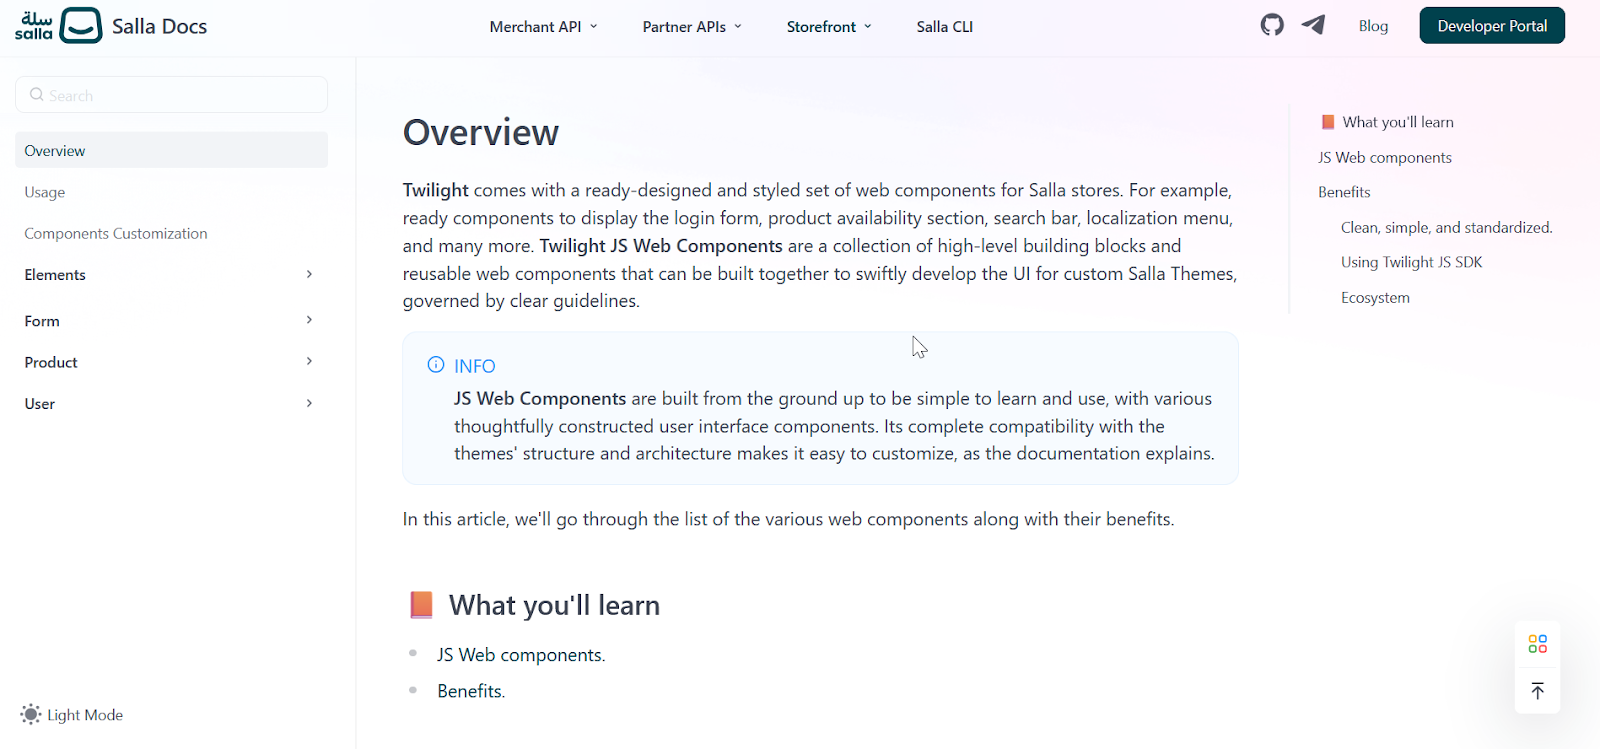Open the Merchant API dropdown menu

click(x=543, y=27)
